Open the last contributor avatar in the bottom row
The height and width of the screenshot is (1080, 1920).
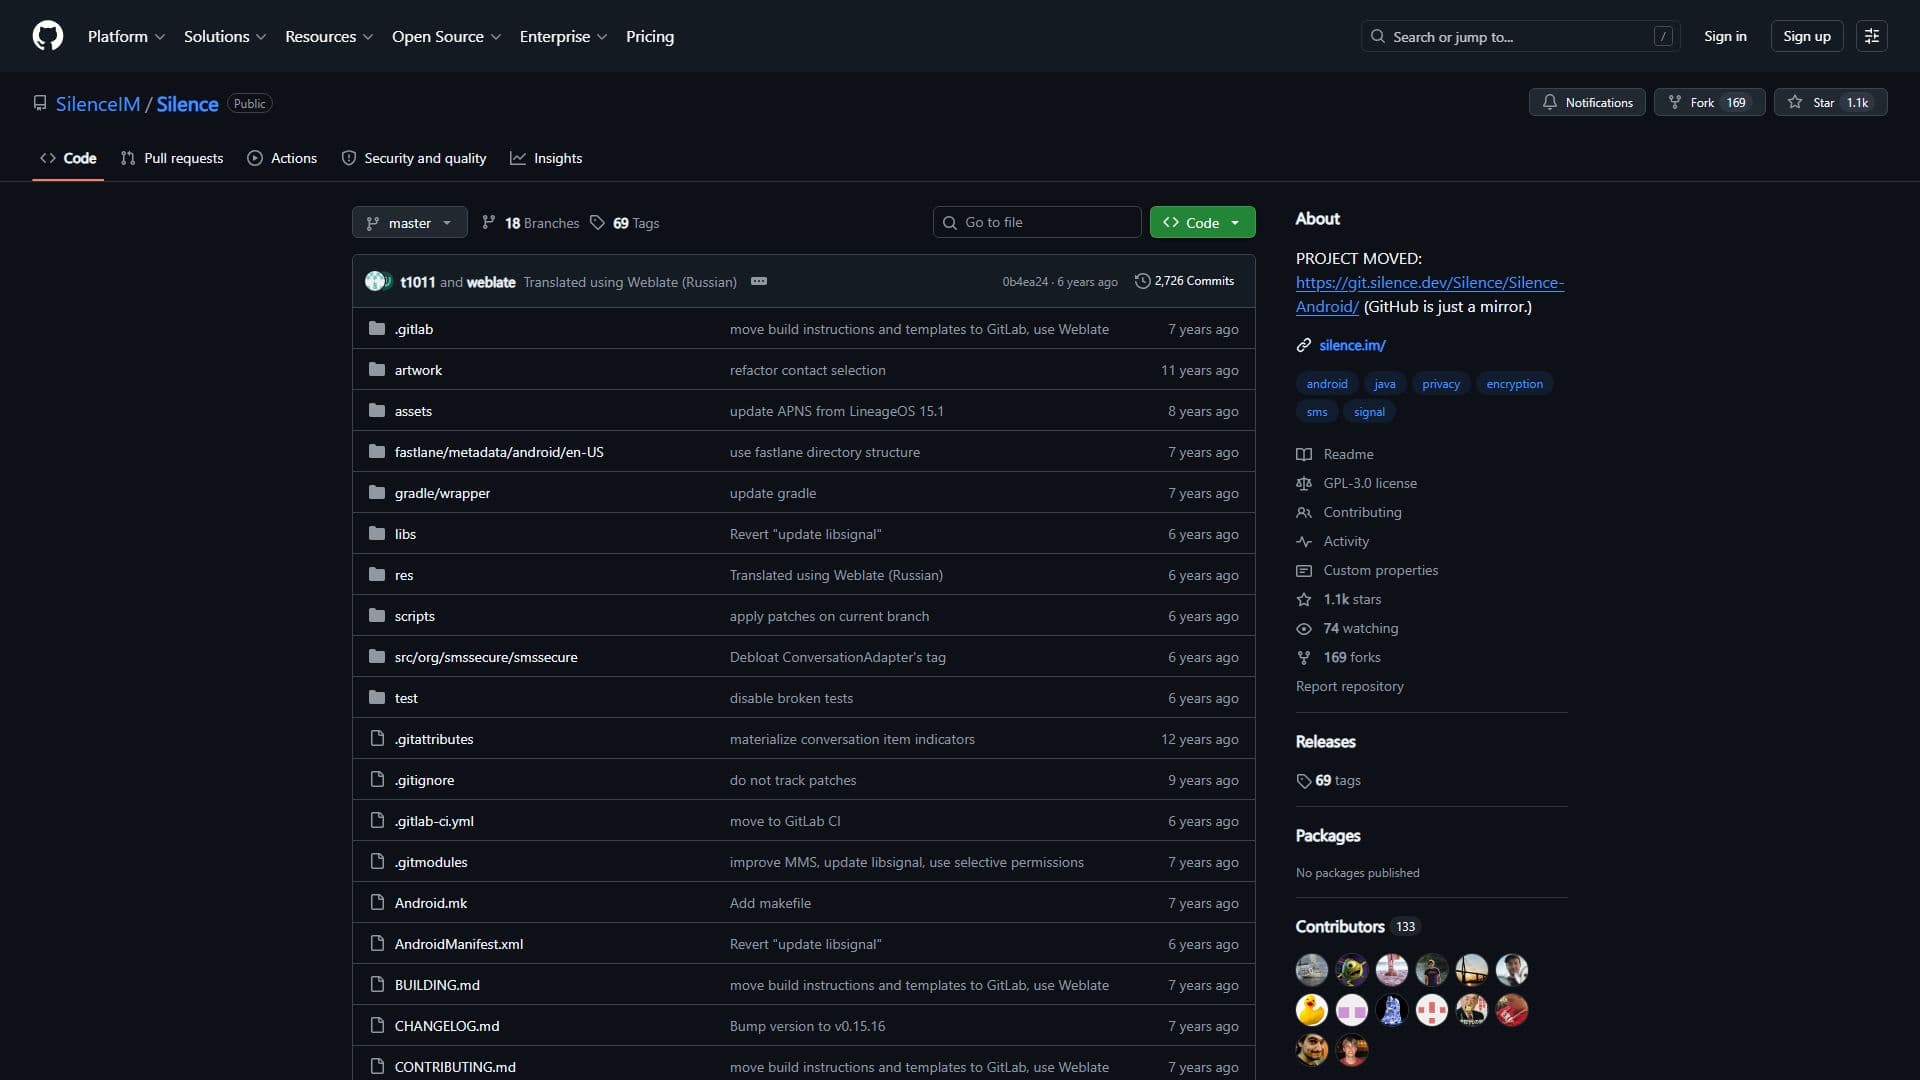click(x=1352, y=1049)
